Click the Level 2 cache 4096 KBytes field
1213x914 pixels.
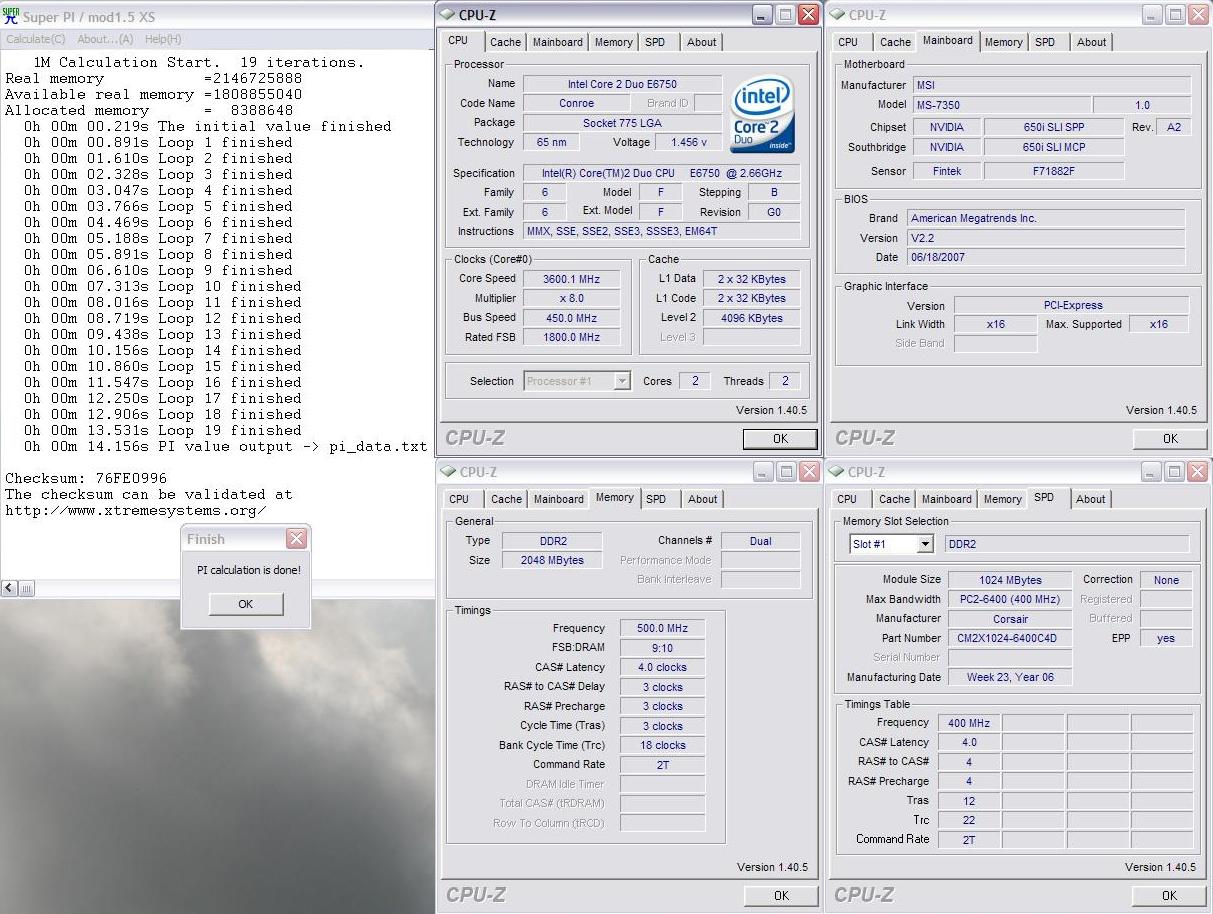(751, 318)
